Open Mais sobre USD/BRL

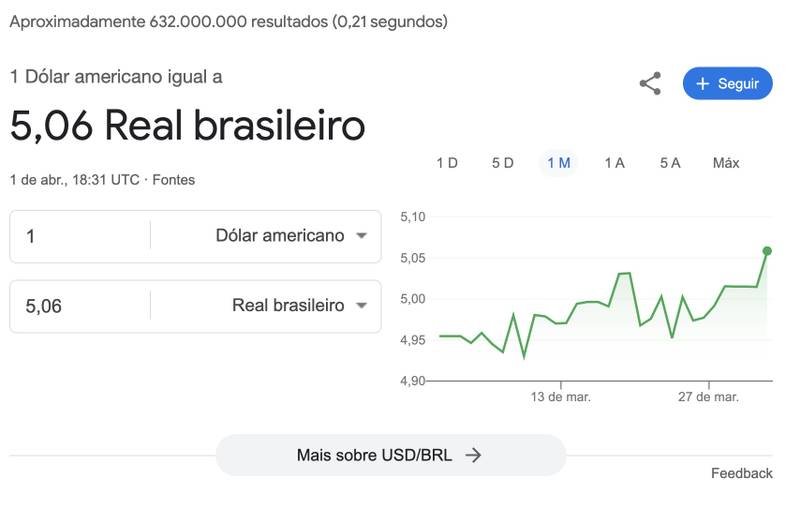pos(390,455)
